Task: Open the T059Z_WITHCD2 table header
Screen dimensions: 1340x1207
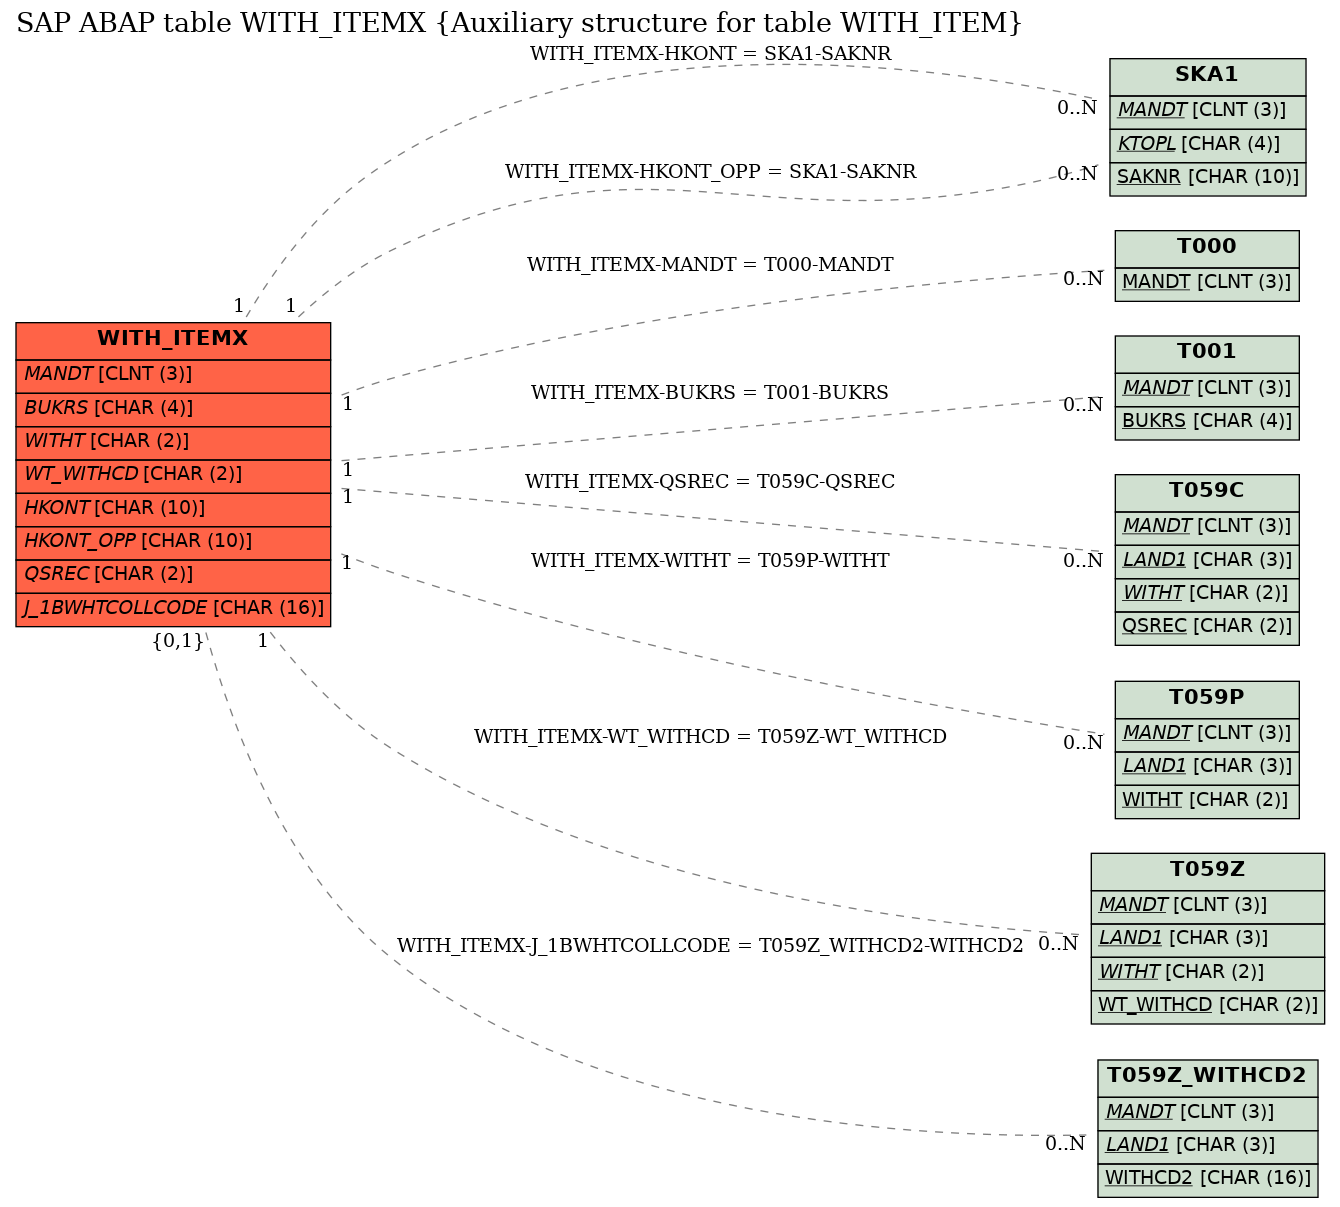Action: [x=1207, y=1078]
